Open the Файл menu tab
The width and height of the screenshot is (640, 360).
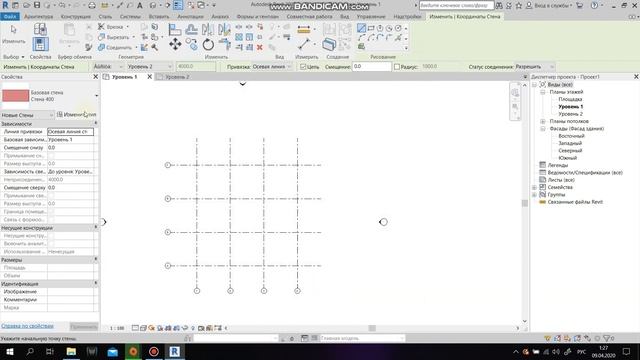[9, 17]
